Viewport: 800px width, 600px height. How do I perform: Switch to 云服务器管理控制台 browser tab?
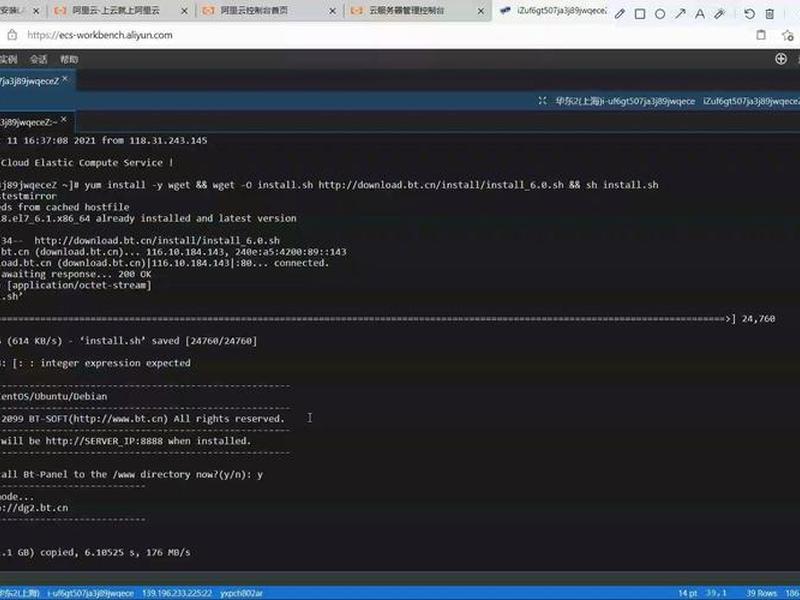pos(417,10)
